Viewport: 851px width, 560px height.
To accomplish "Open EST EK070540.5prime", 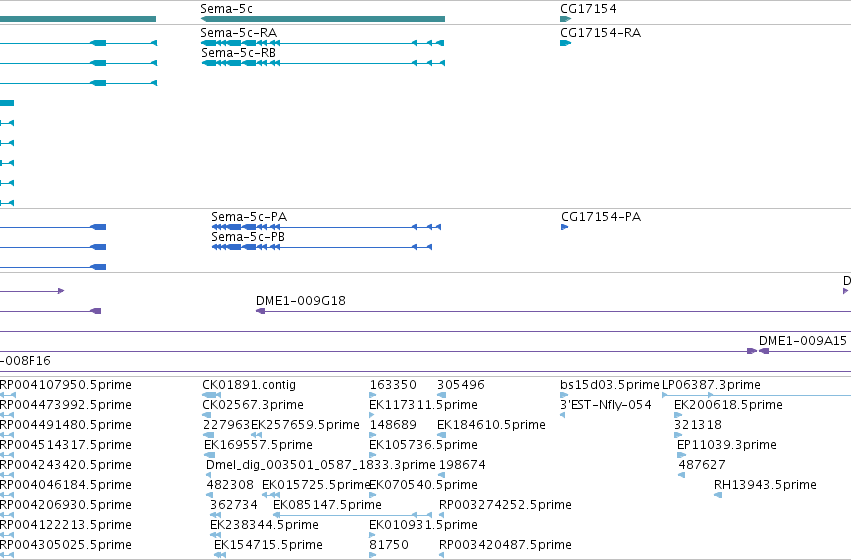I will point(423,485).
